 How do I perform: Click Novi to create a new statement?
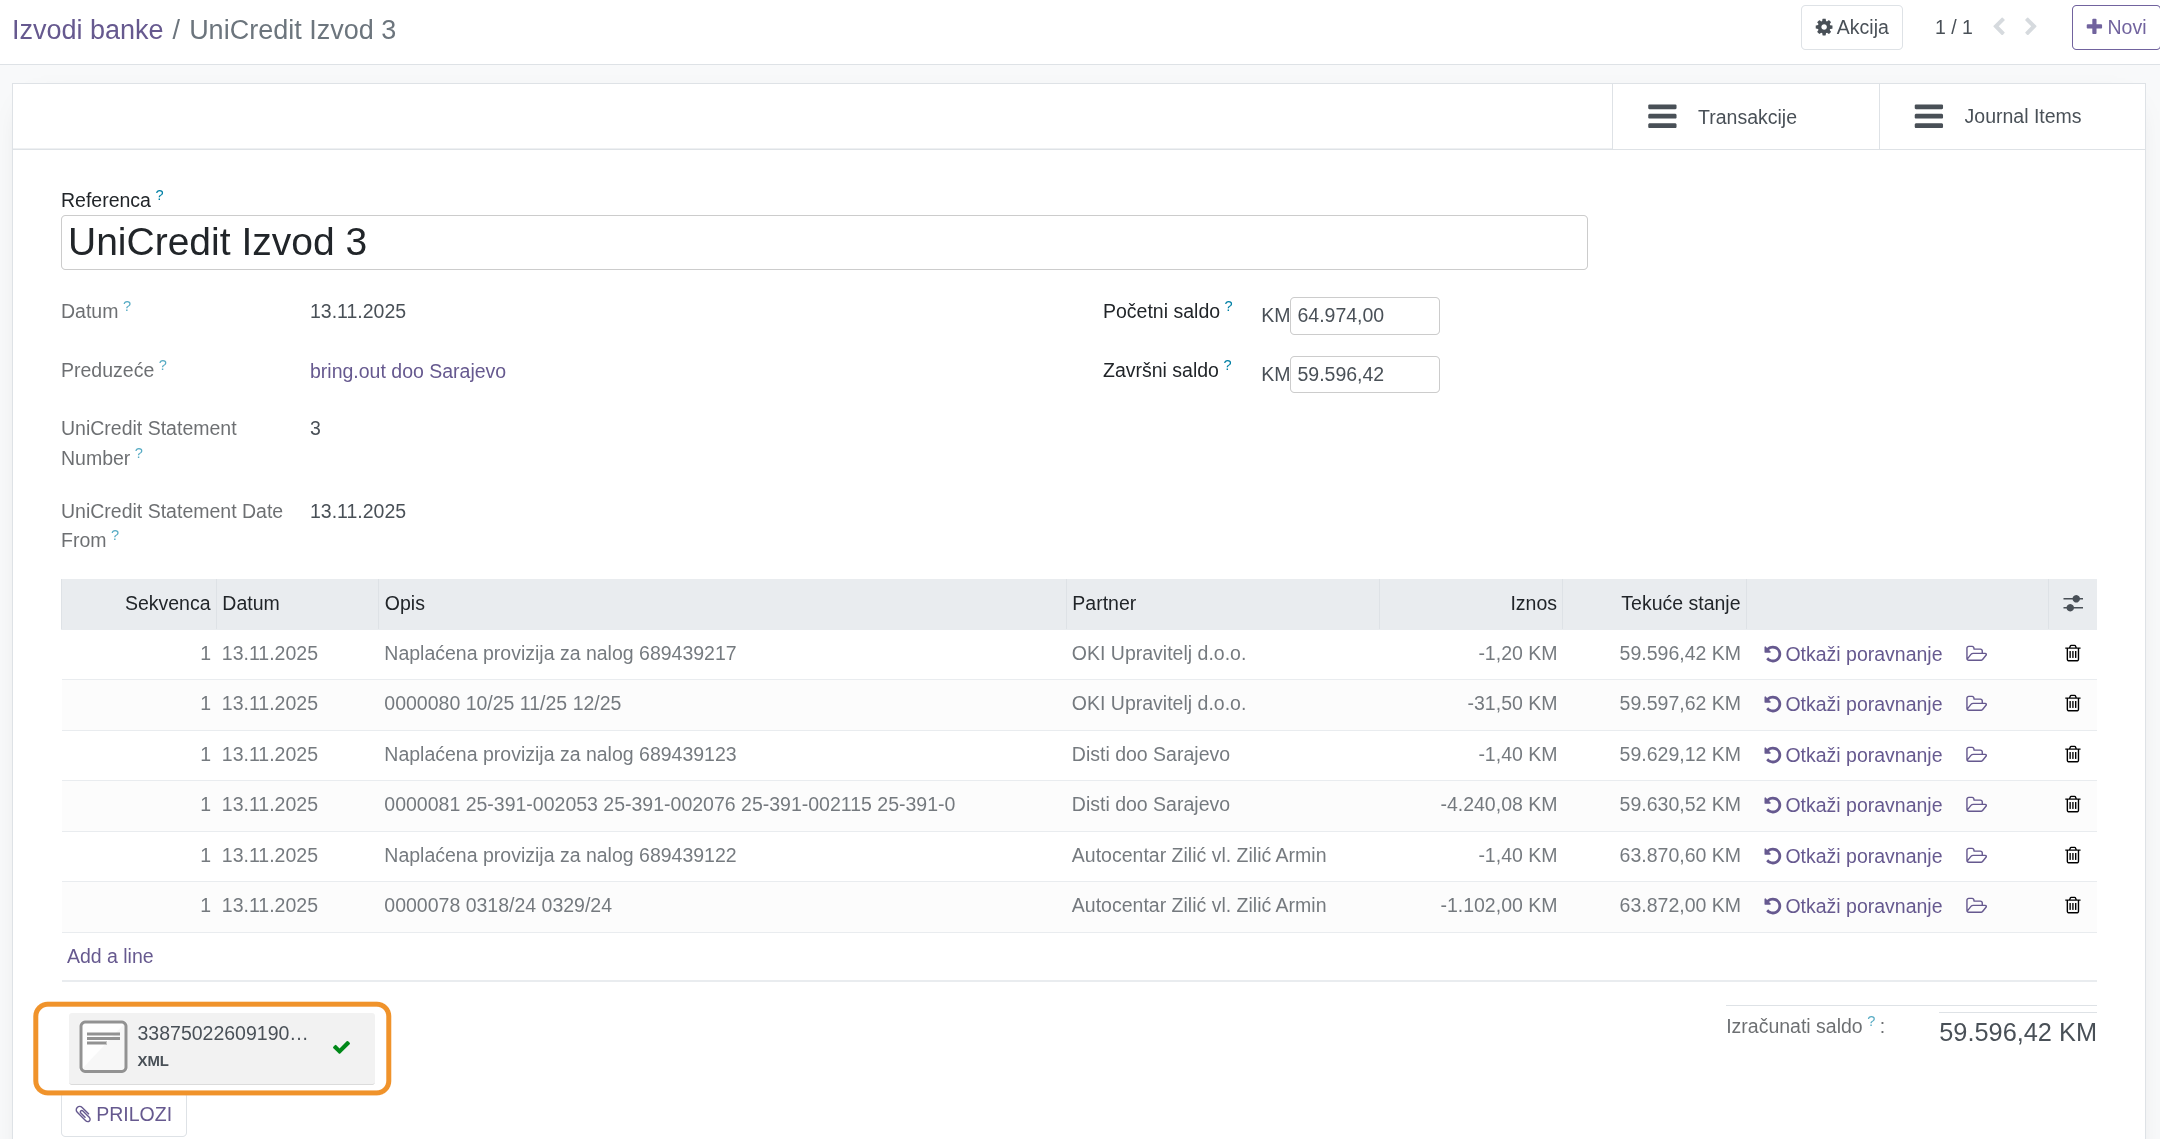tap(2115, 27)
